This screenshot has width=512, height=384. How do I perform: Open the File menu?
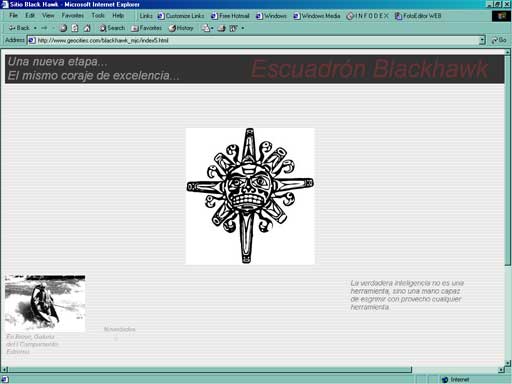(x=13, y=15)
